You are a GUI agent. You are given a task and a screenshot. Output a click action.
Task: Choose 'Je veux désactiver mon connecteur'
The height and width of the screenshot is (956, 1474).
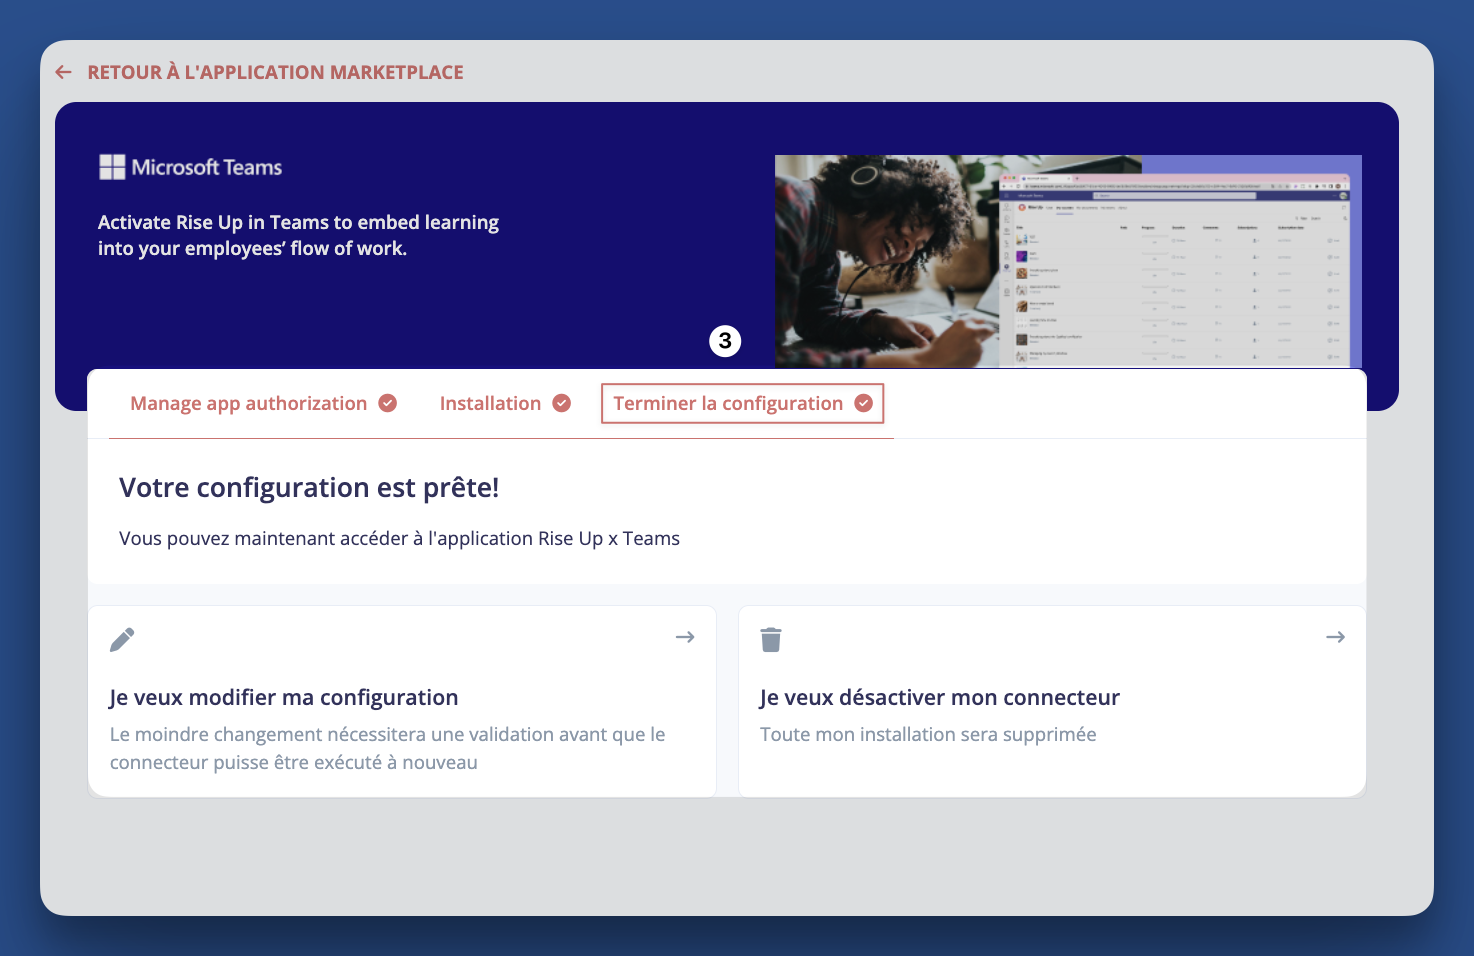1052,701
